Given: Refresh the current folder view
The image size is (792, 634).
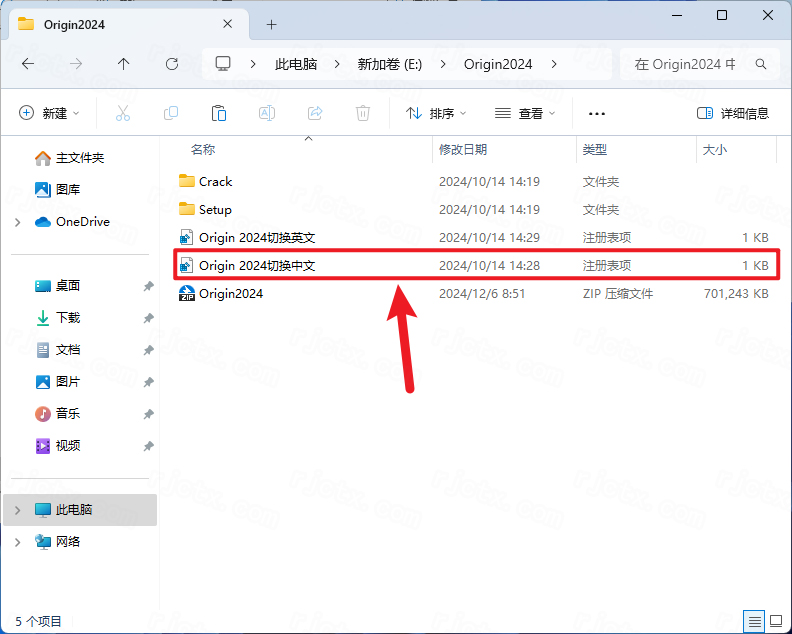Looking at the screenshot, I should [171, 64].
